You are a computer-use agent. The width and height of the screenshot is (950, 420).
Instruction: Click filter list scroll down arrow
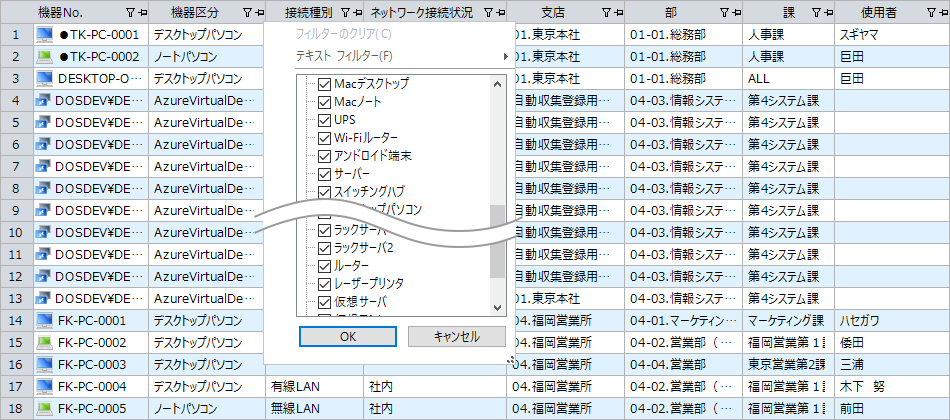(497, 308)
